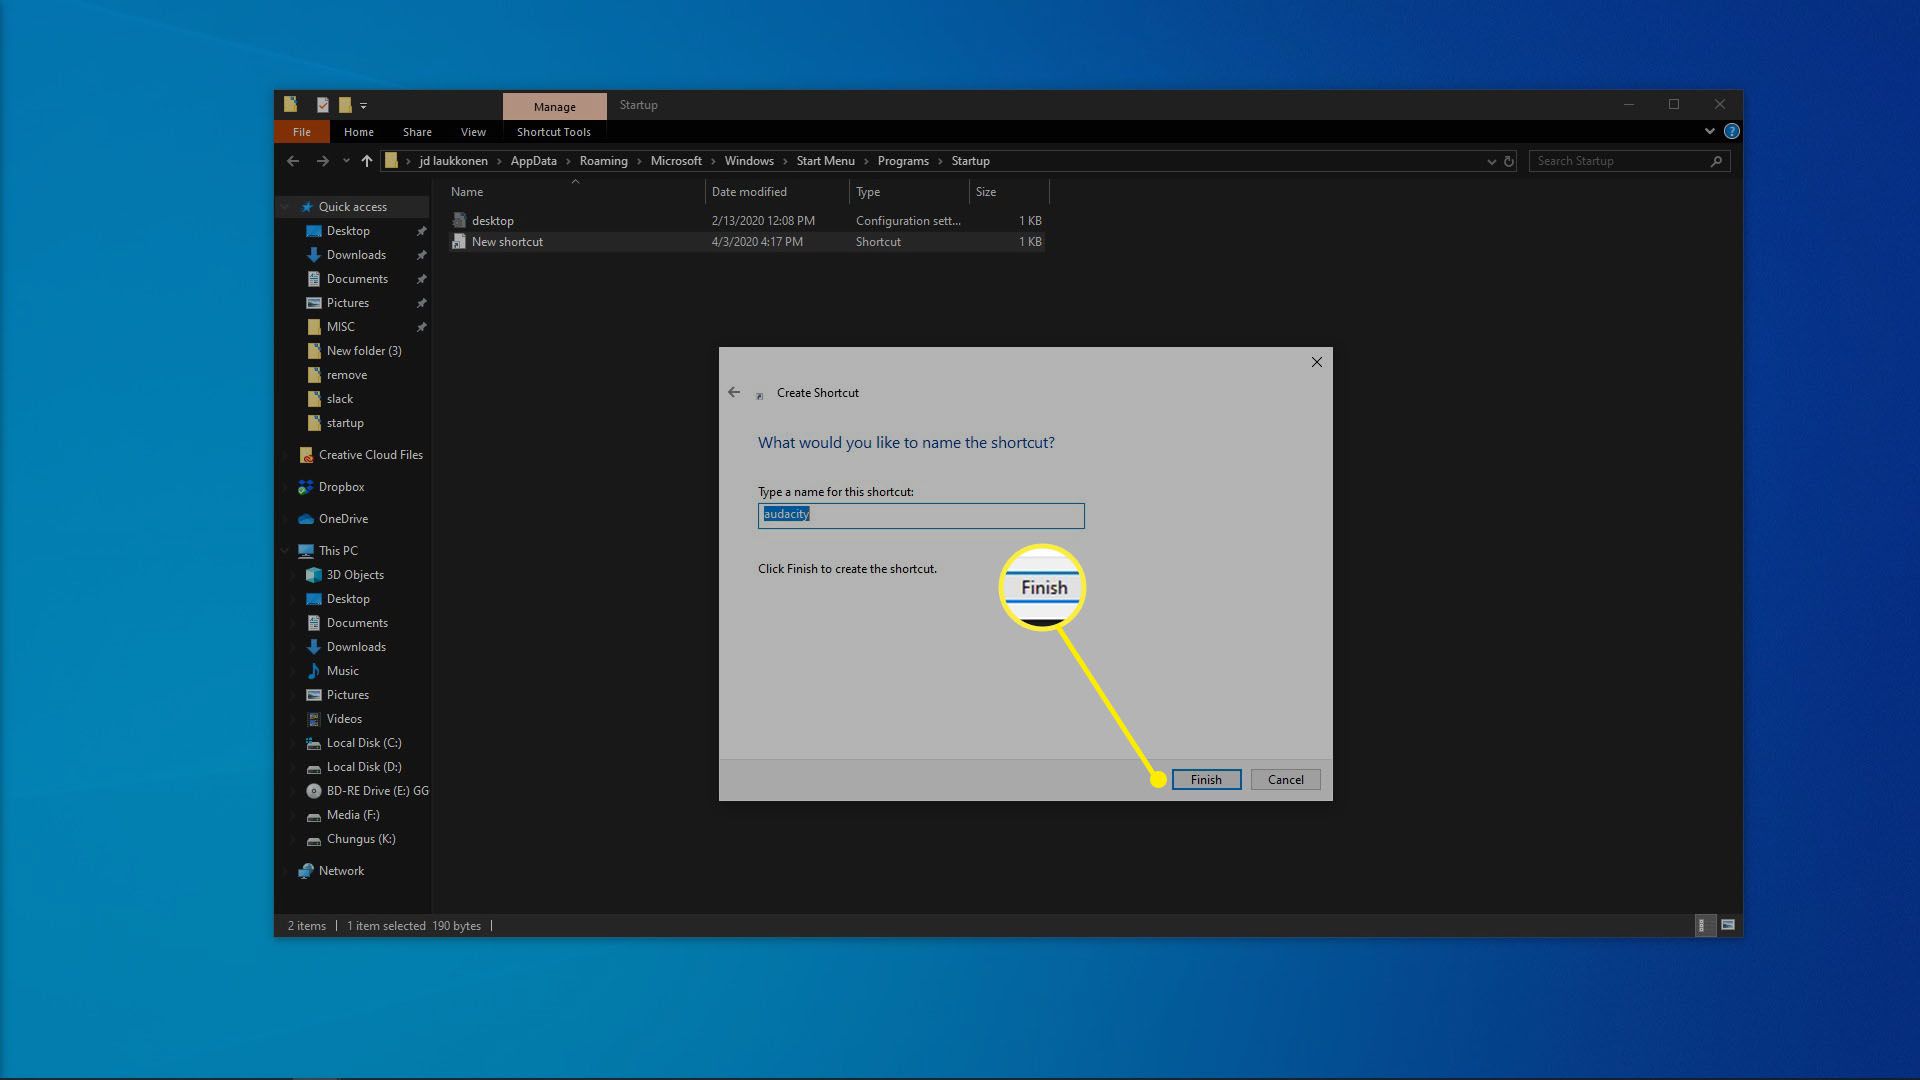Click Cancel to dismiss the dialog

tap(1284, 779)
